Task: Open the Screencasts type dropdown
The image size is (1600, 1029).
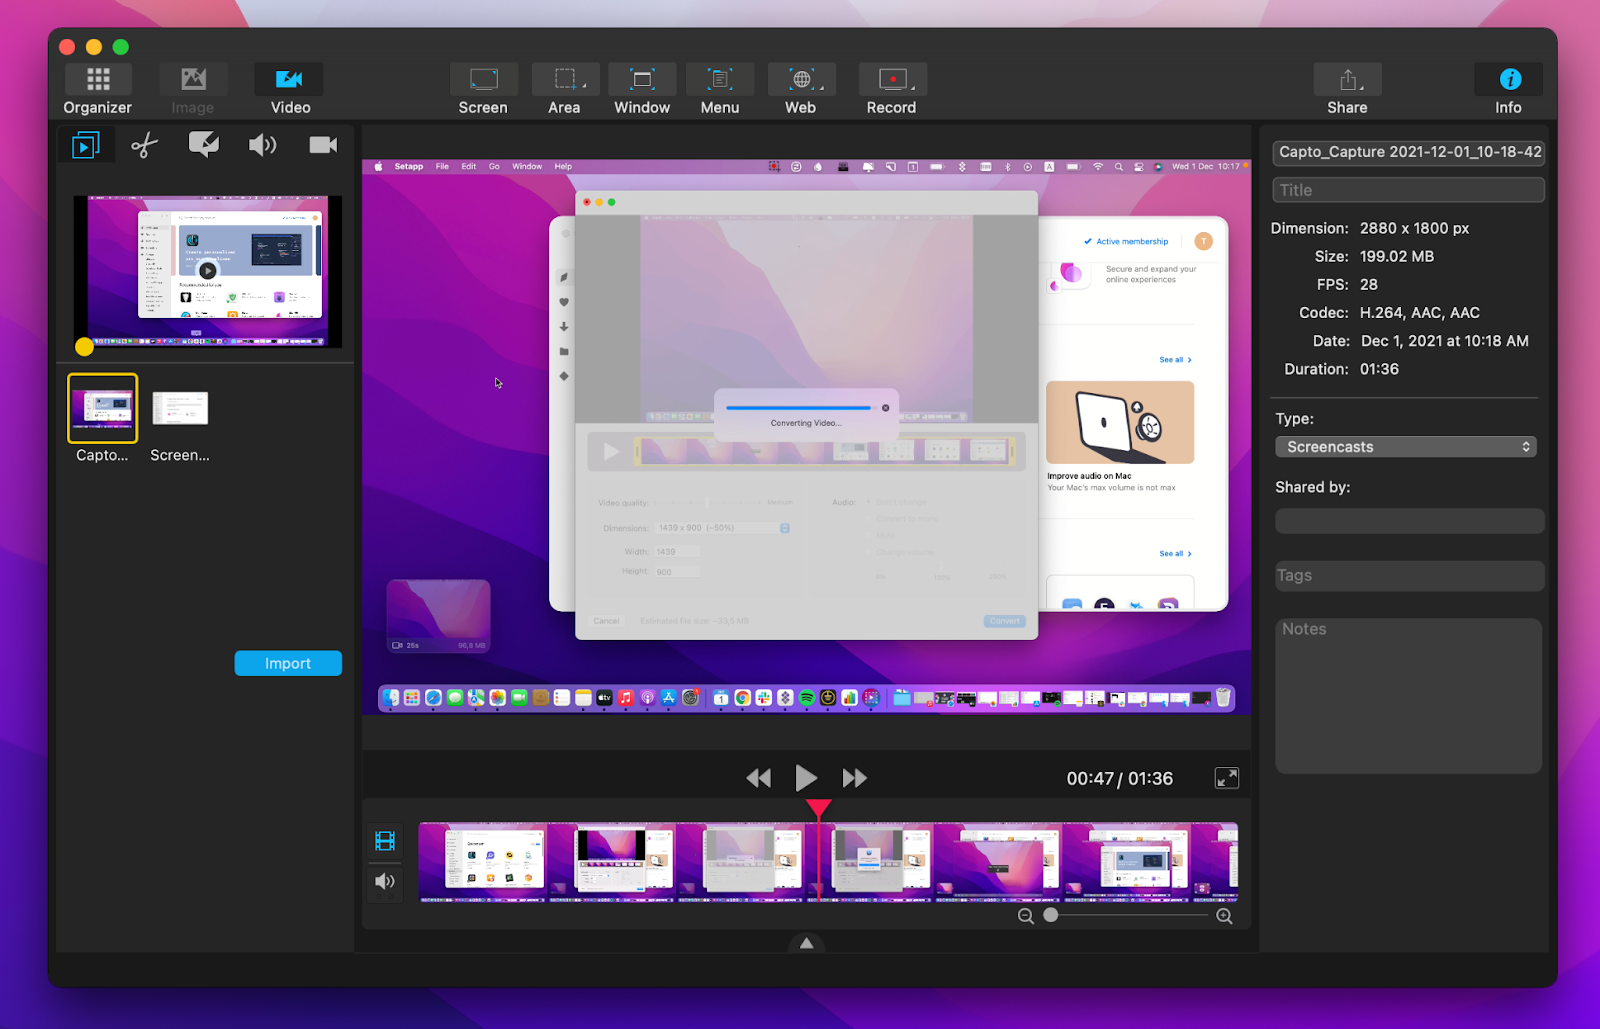Action: point(1405,446)
